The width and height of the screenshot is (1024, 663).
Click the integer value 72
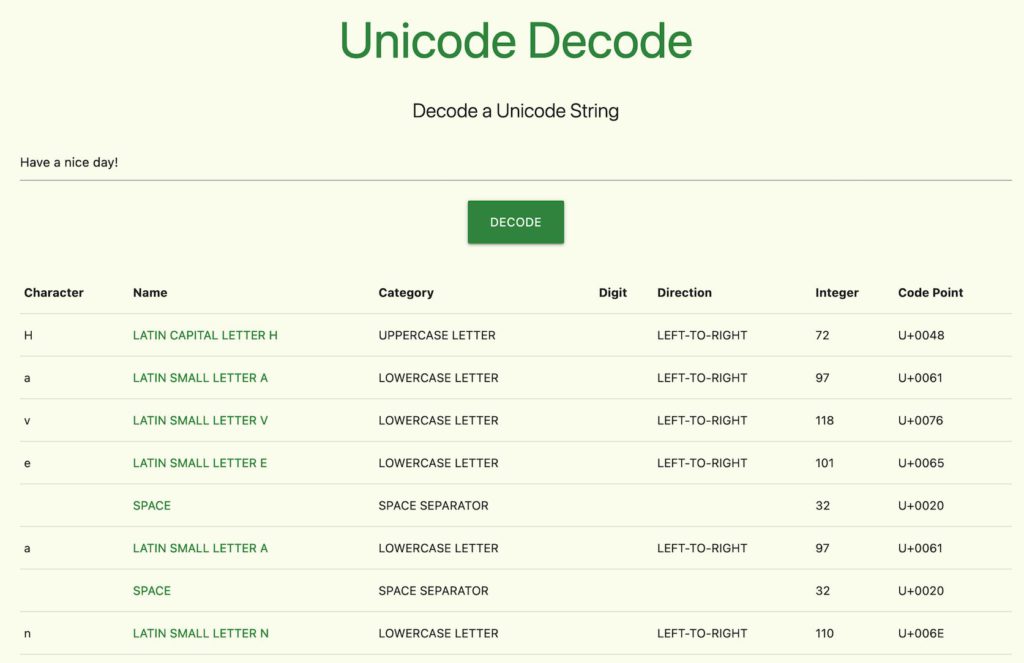click(x=822, y=335)
